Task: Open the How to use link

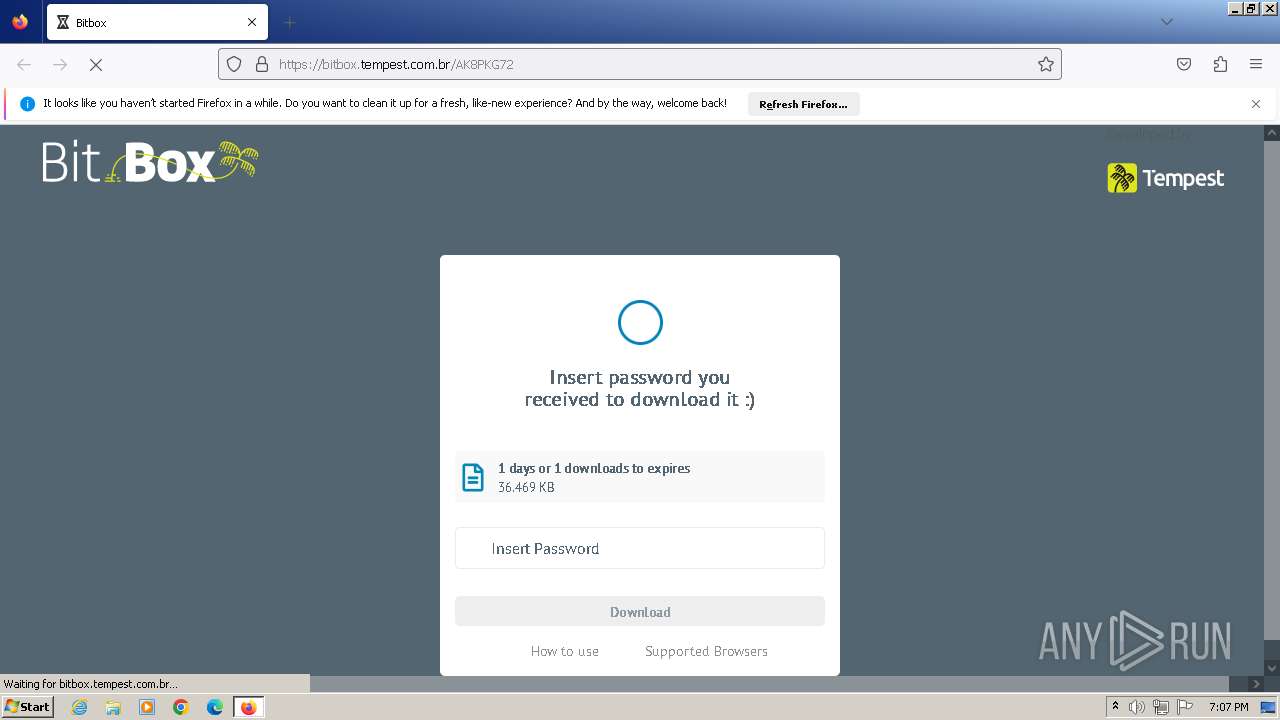Action: coord(565,651)
